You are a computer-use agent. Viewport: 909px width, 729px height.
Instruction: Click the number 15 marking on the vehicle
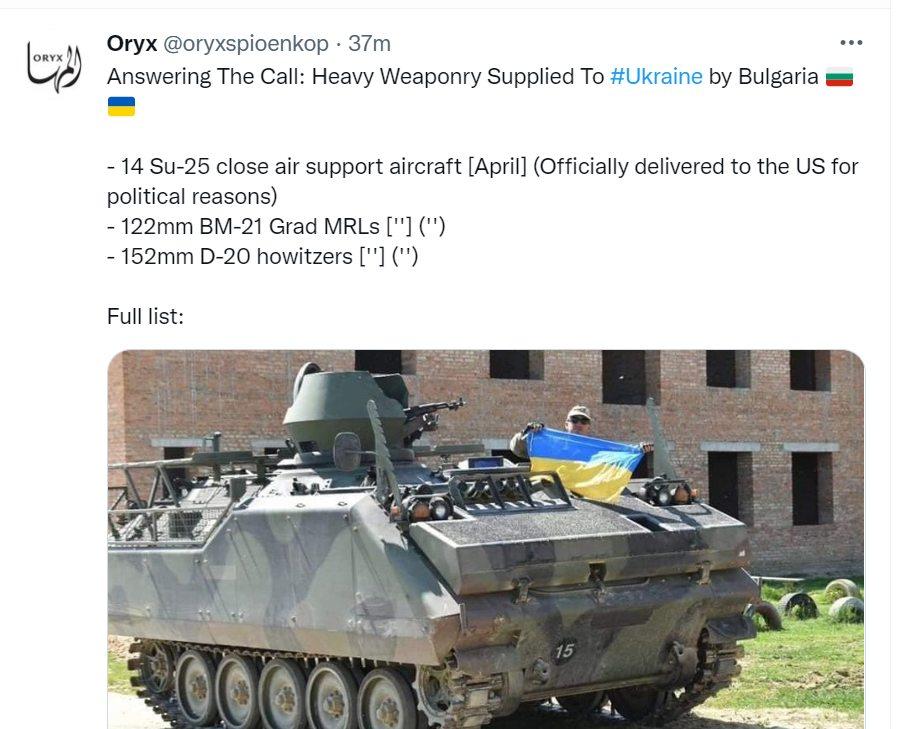[563, 652]
